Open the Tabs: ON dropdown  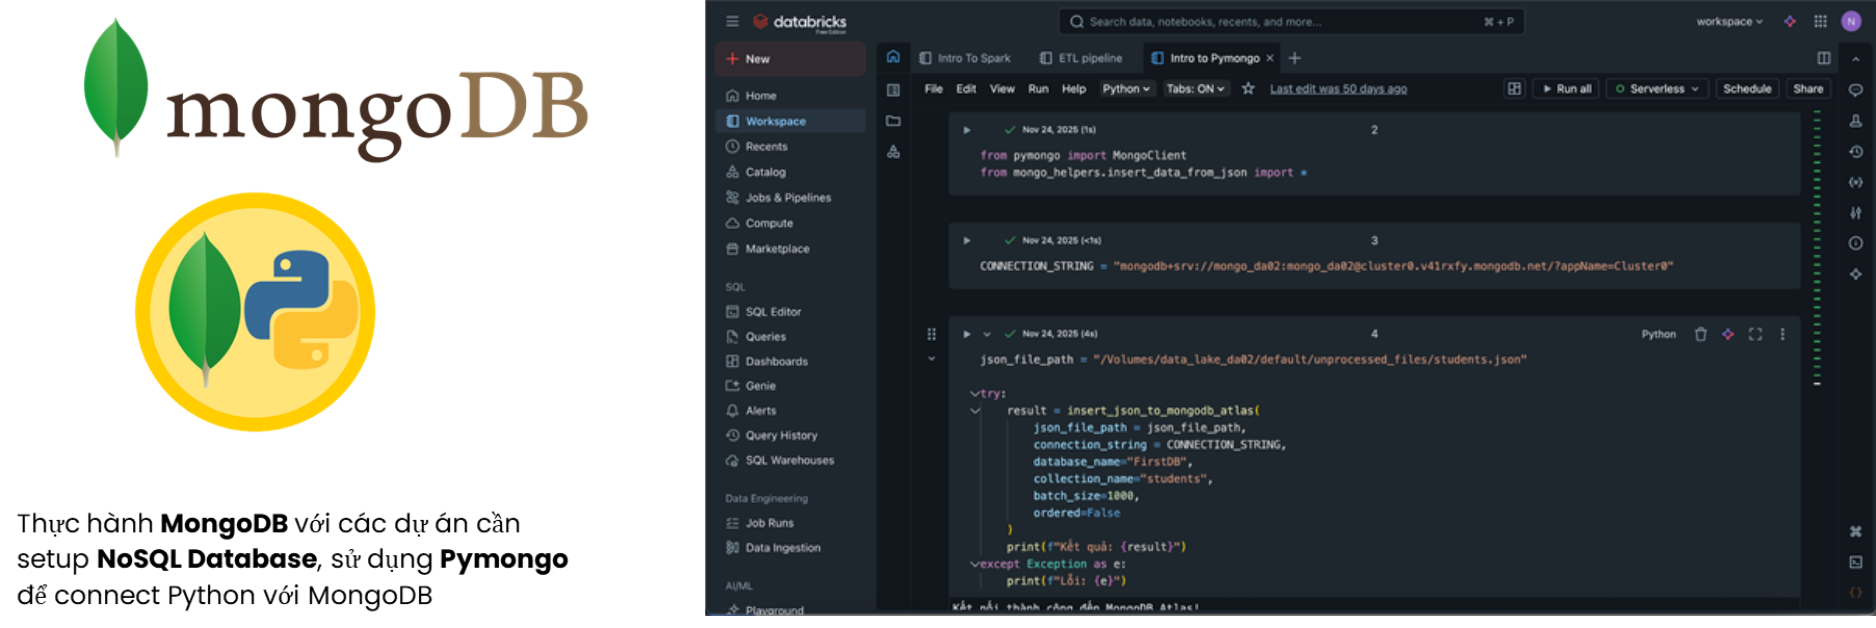pyautogui.click(x=1195, y=89)
